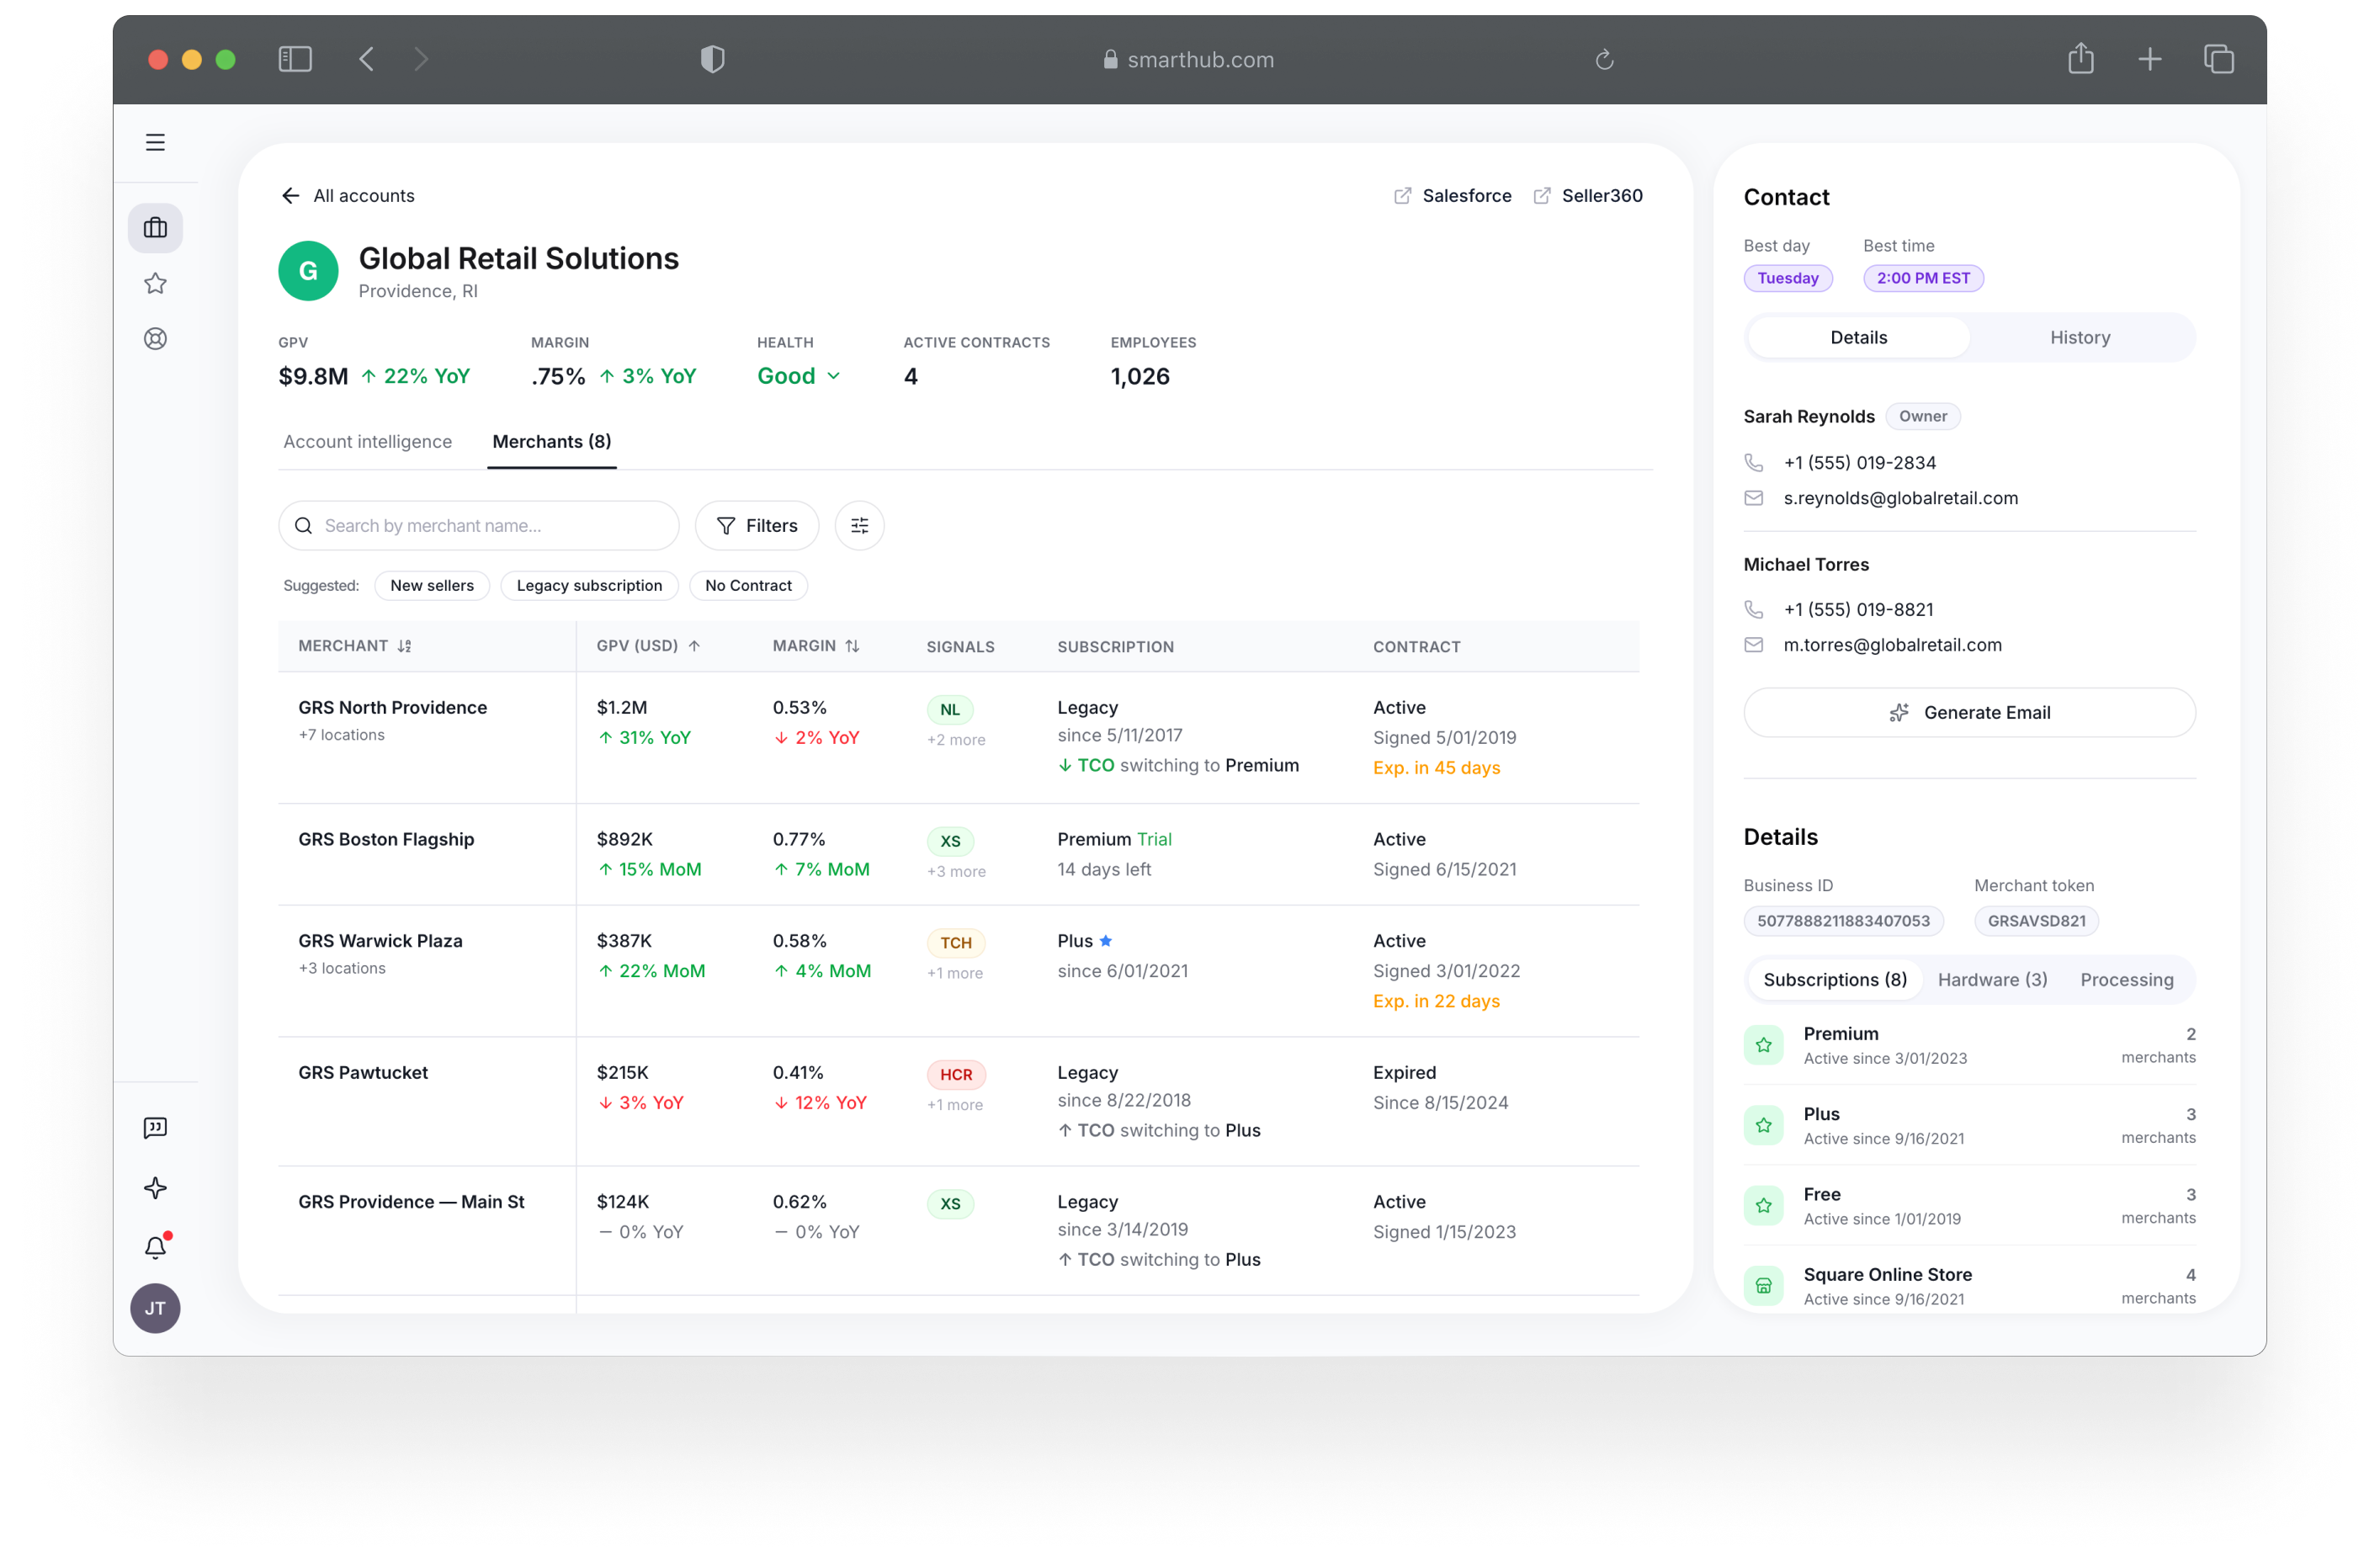Expand +2 more signals for GRS North Providence

[955, 739]
